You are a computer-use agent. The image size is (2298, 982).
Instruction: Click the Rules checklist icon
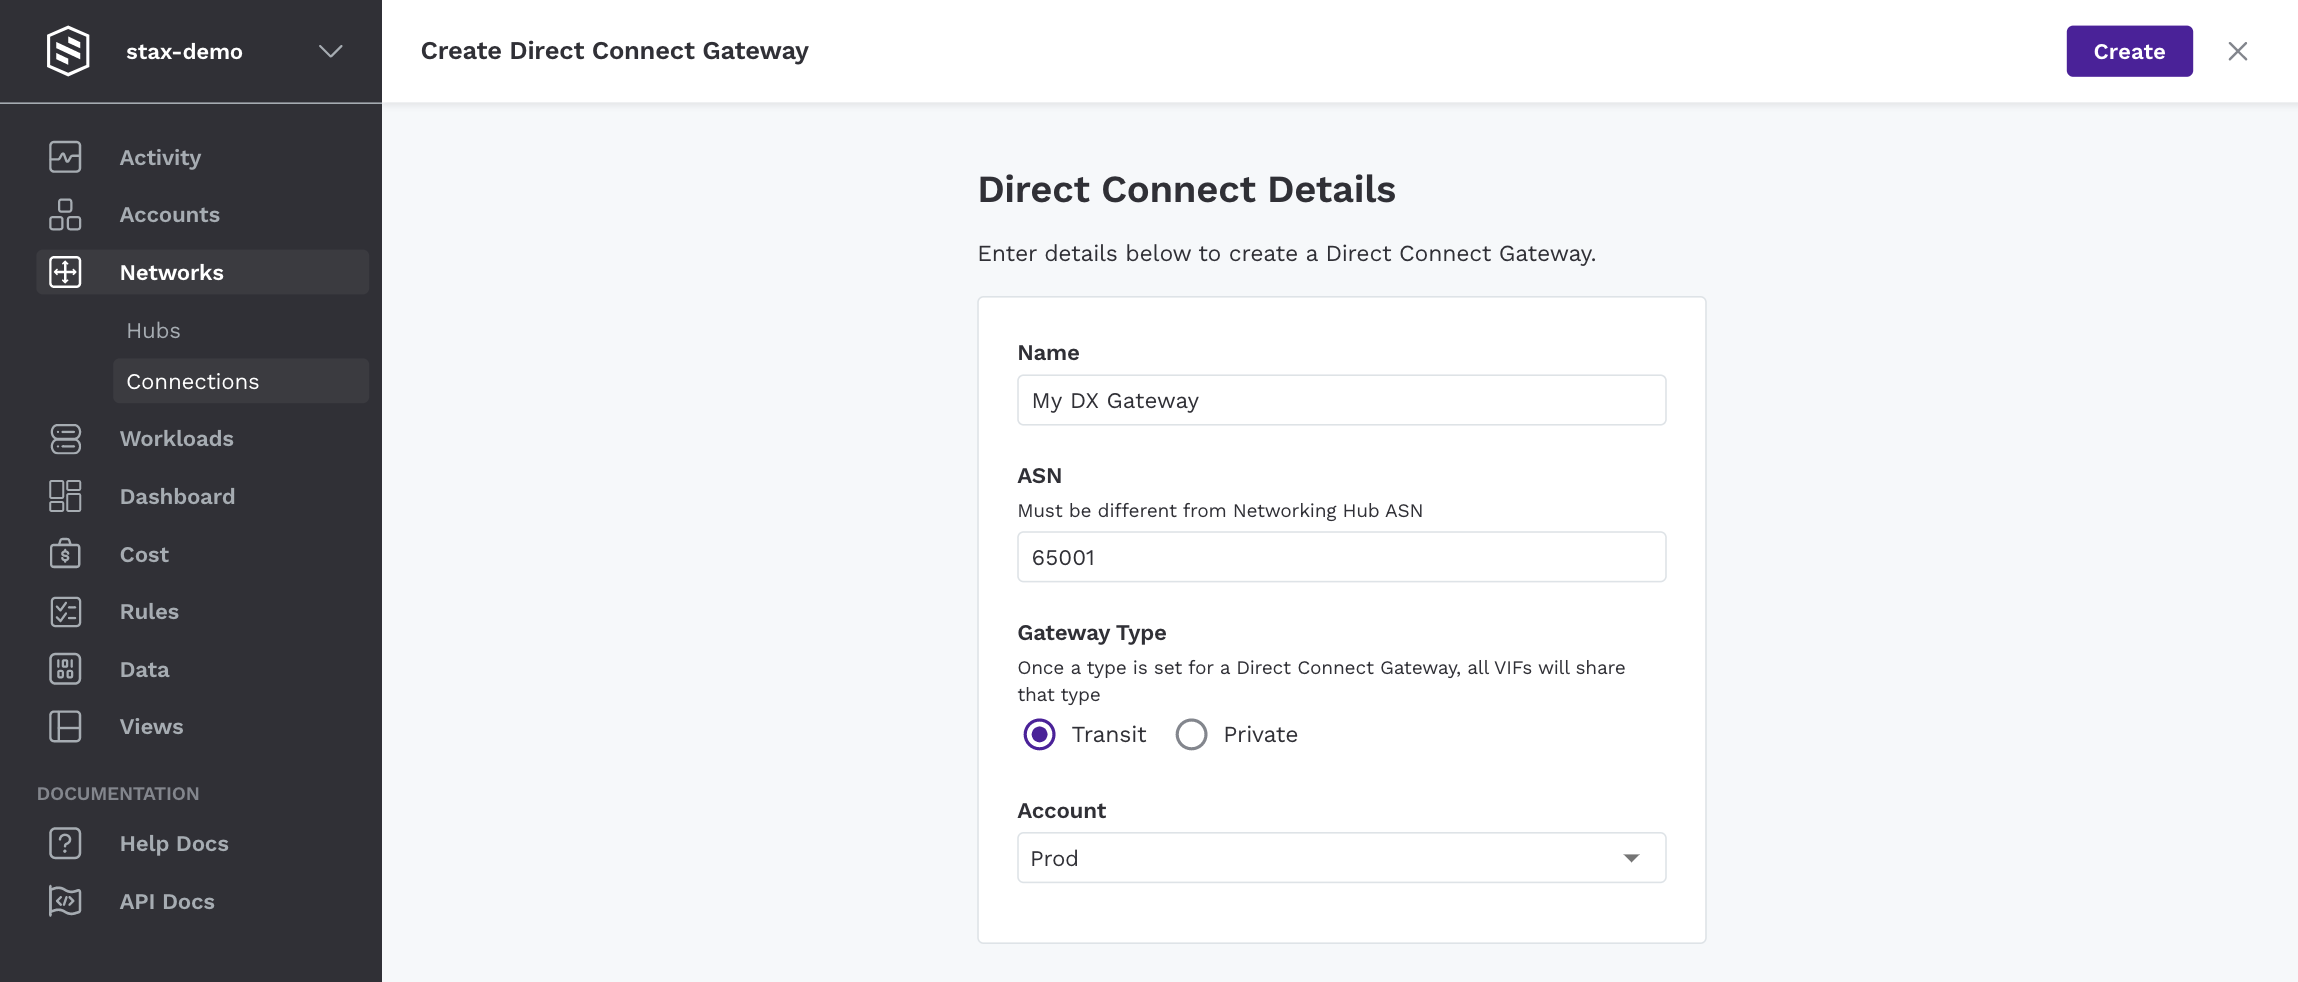click(65, 611)
